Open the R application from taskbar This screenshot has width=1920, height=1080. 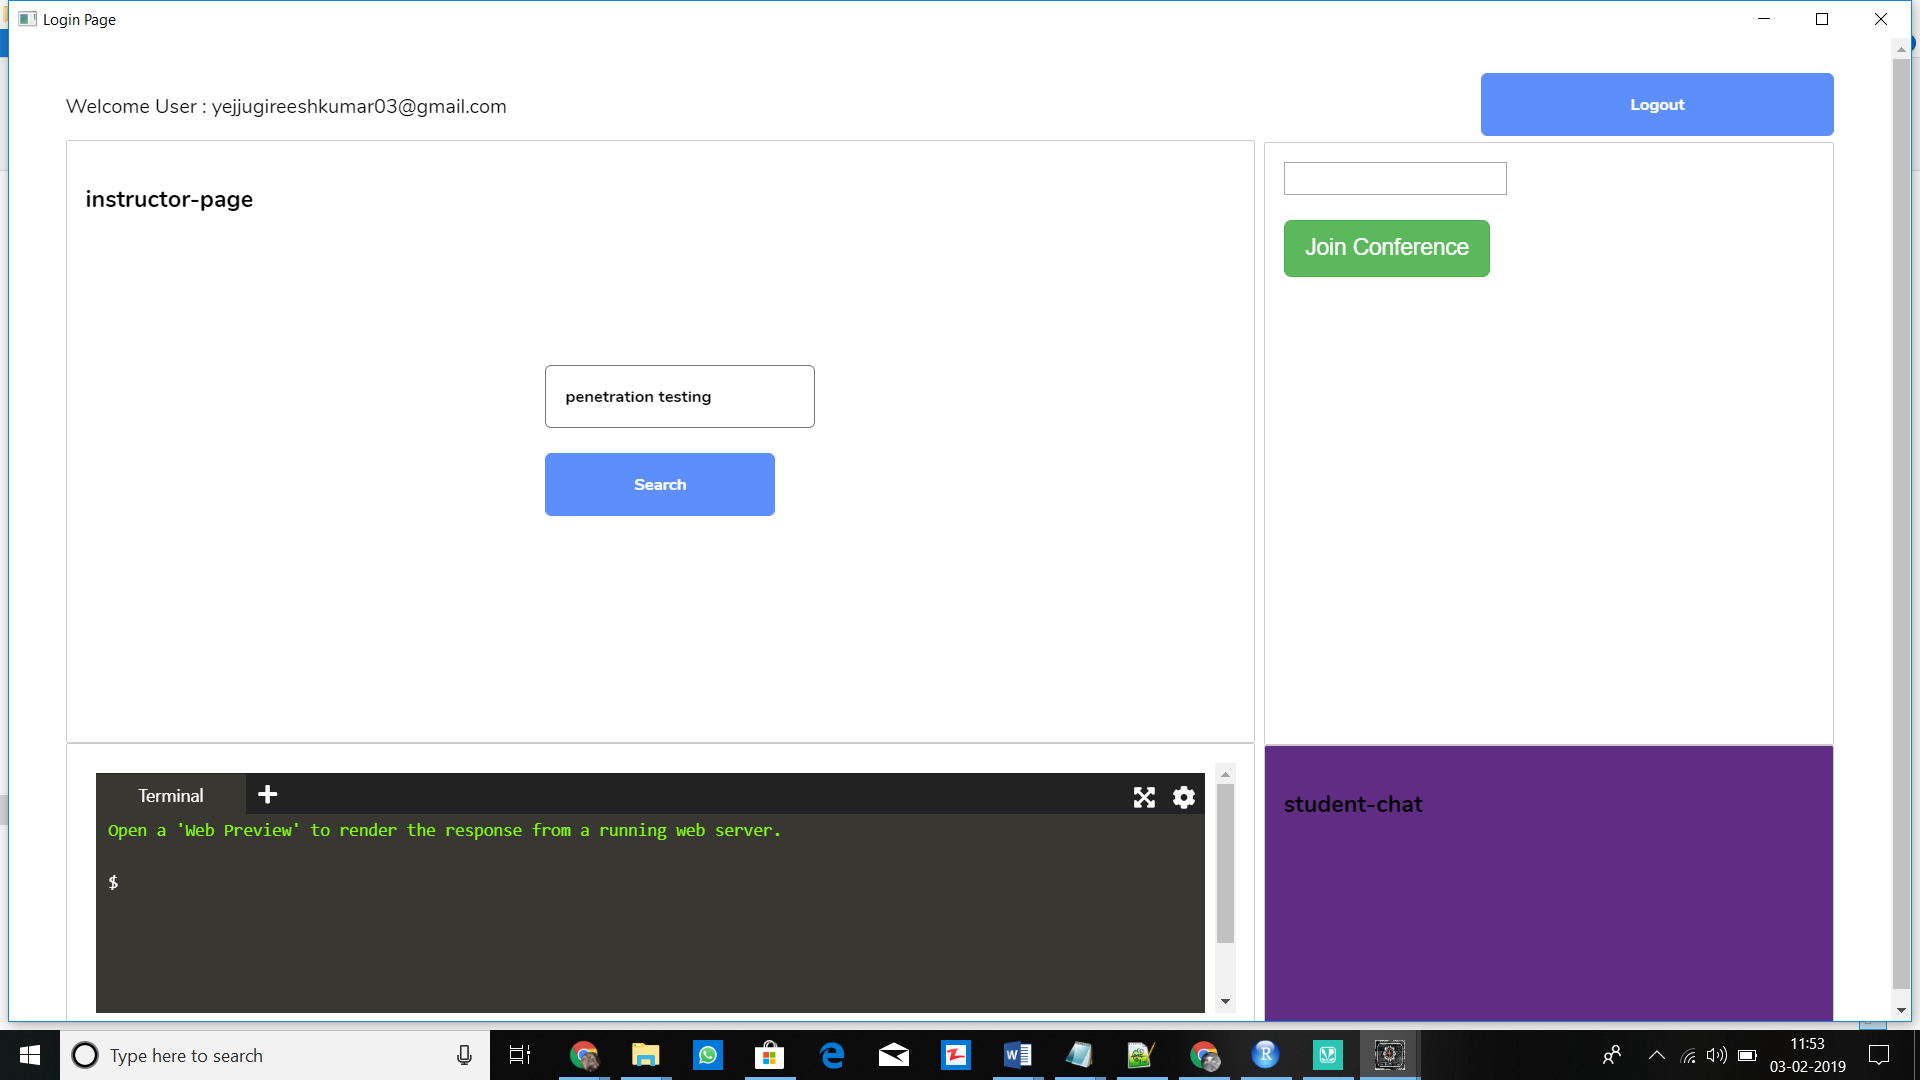click(x=1265, y=1055)
